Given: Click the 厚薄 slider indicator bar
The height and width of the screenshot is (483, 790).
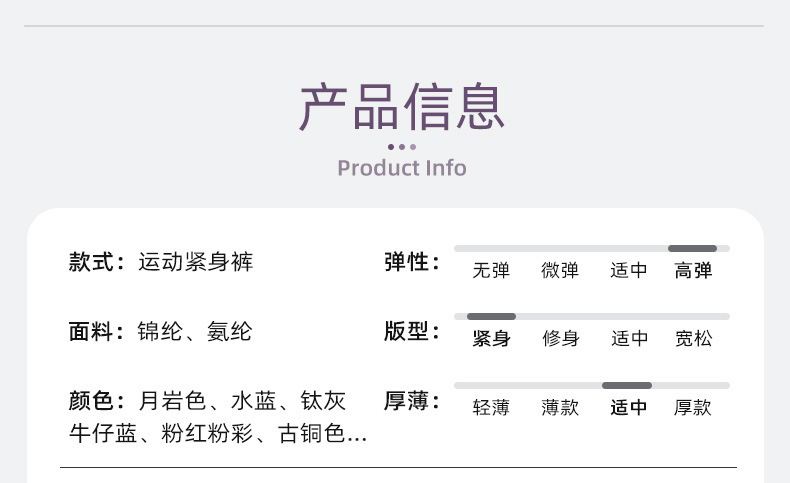Looking at the screenshot, I should [627, 385].
